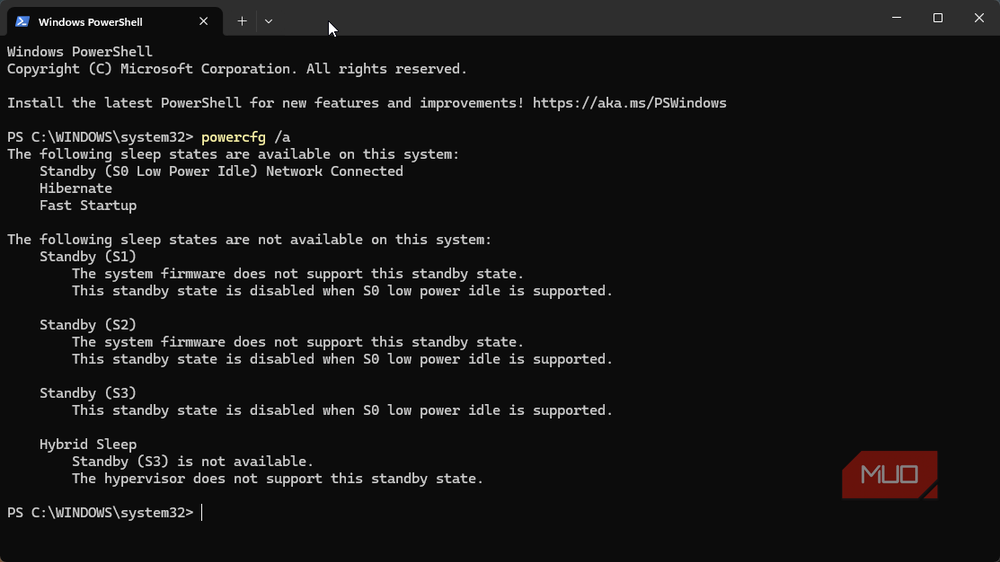The height and width of the screenshot is (562, 1000).
Task: Click the Copyright Microsoft Corporation line
Action: (237, 69)
